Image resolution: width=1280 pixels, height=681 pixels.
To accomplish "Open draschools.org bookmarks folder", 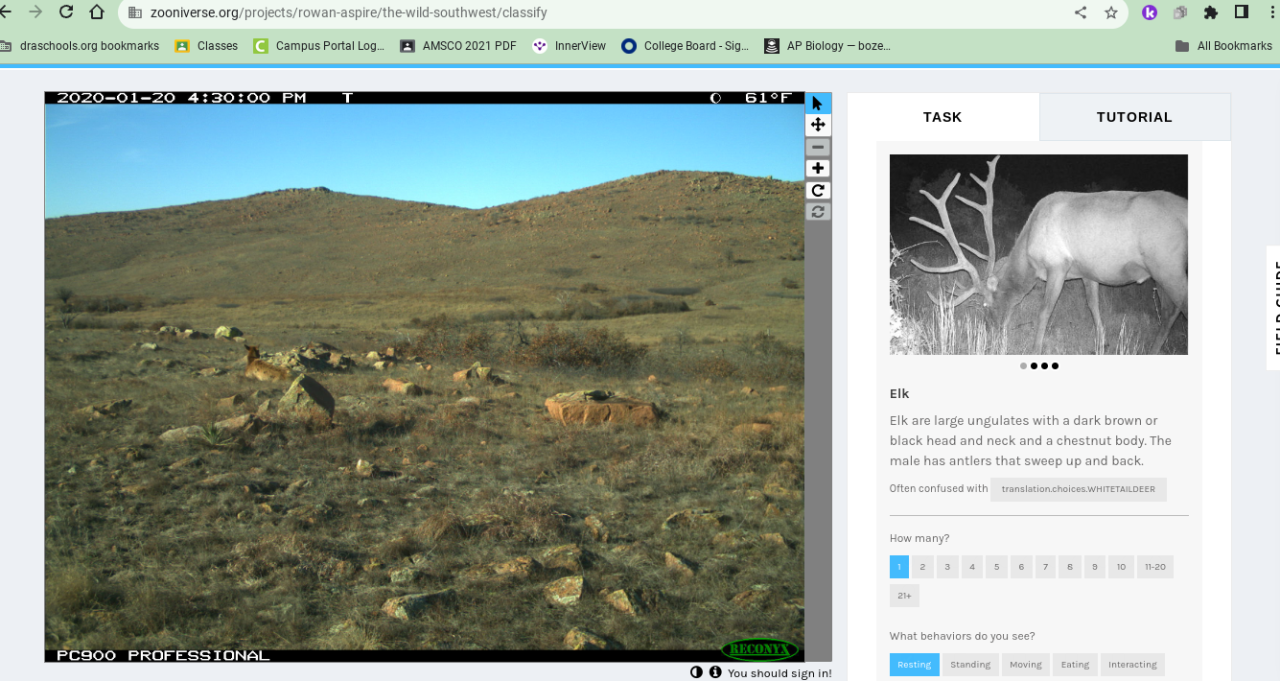I will coord(79,46).
